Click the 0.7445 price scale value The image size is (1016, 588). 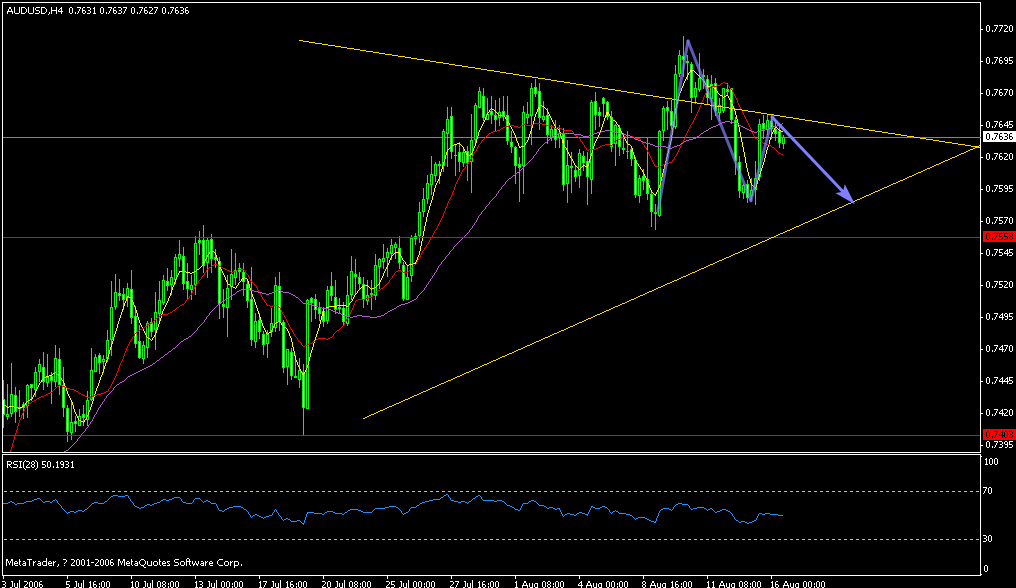pos(999,381)
